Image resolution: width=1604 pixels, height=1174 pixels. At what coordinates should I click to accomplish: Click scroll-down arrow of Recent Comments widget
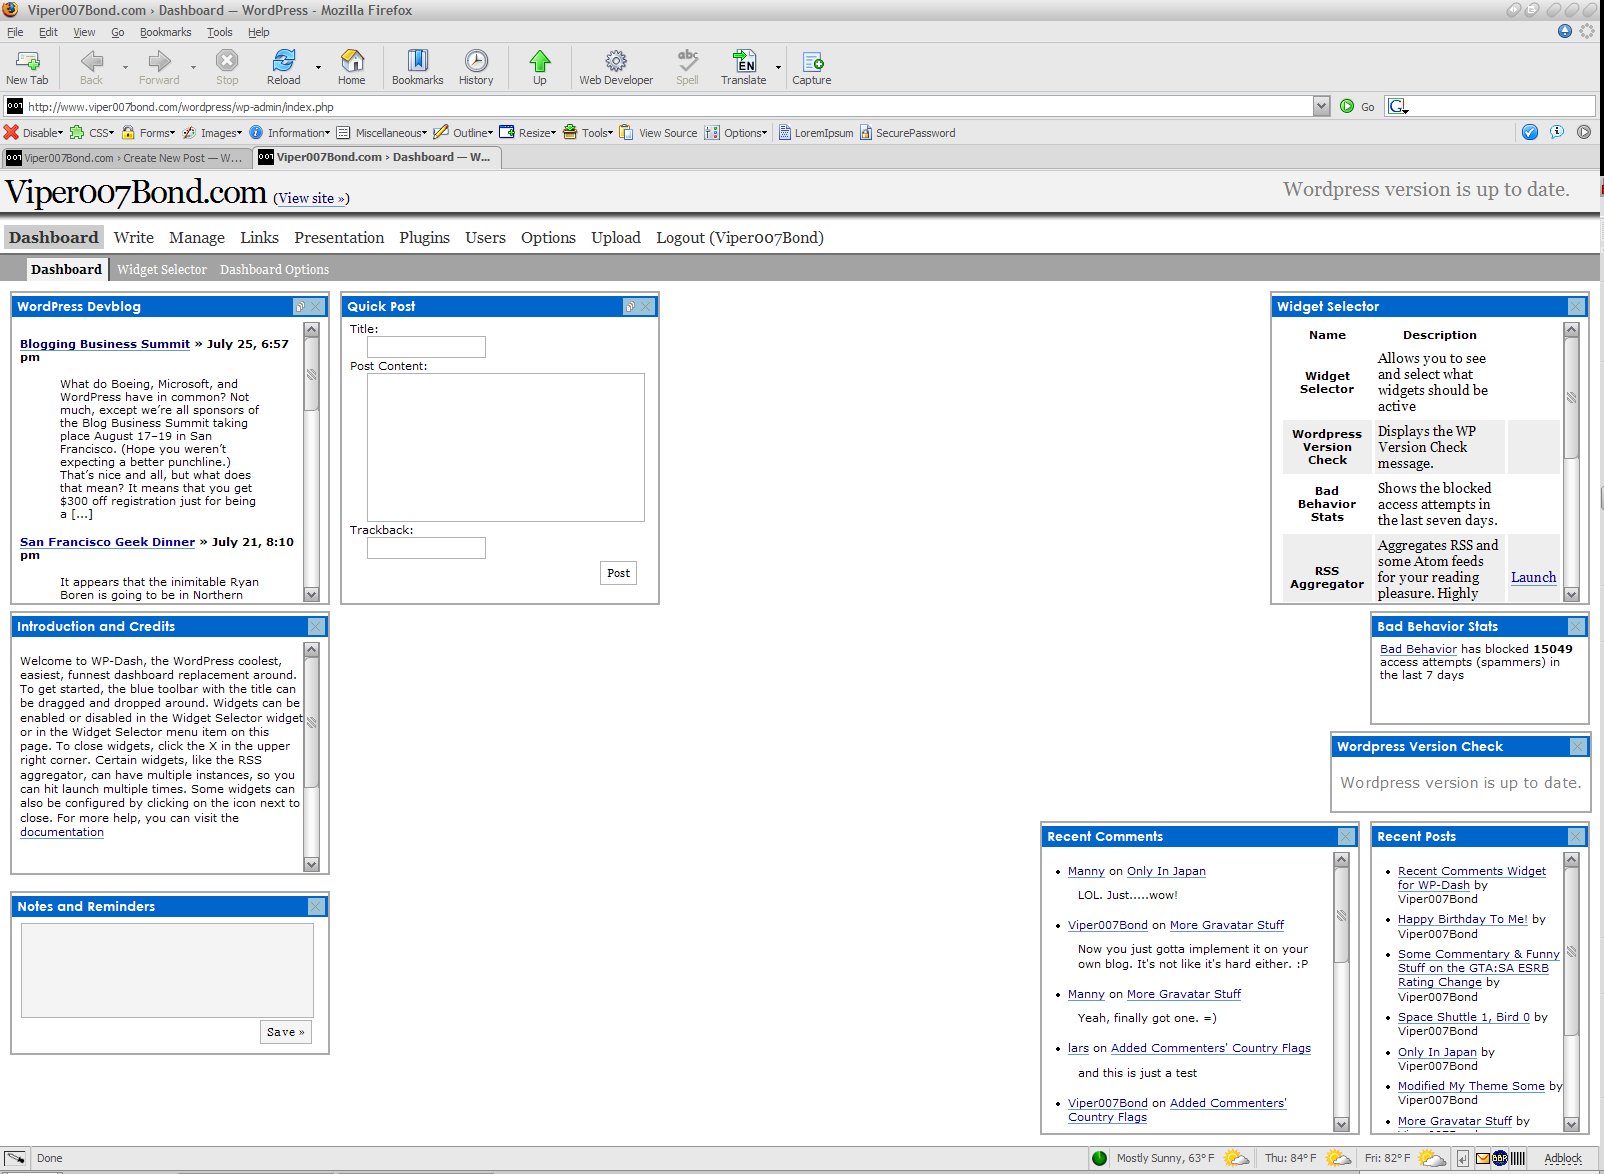coord(1342,1124)
